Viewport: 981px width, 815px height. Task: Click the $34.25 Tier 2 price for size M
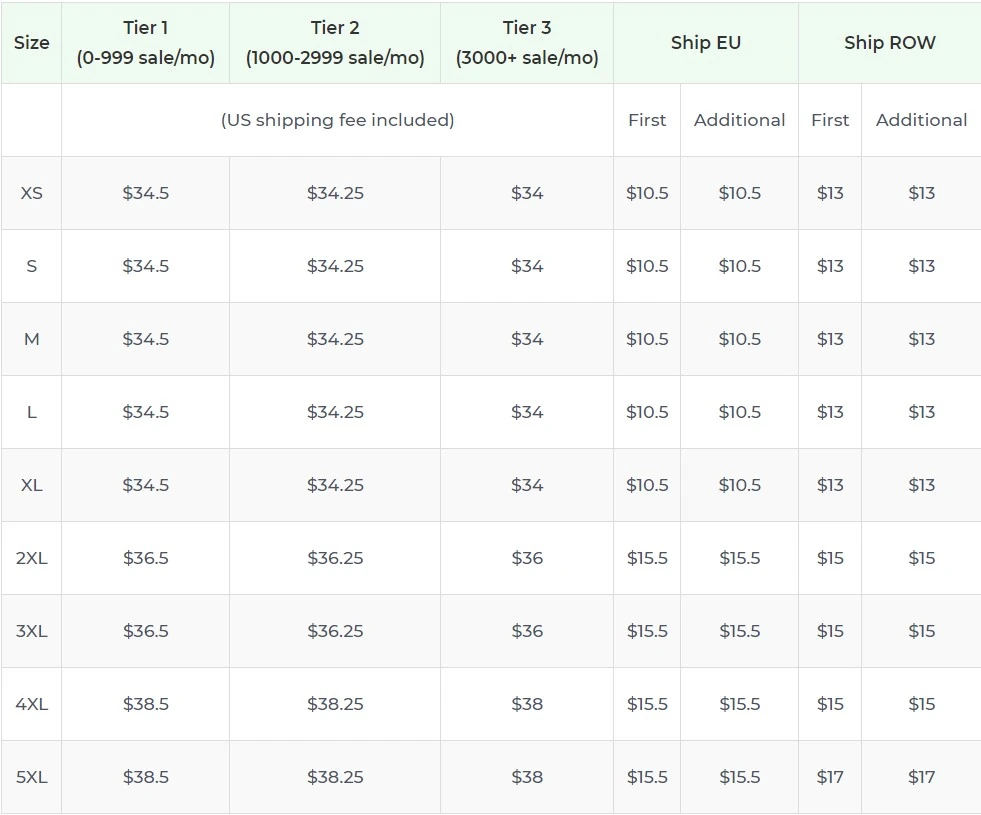tap(334, 339)
